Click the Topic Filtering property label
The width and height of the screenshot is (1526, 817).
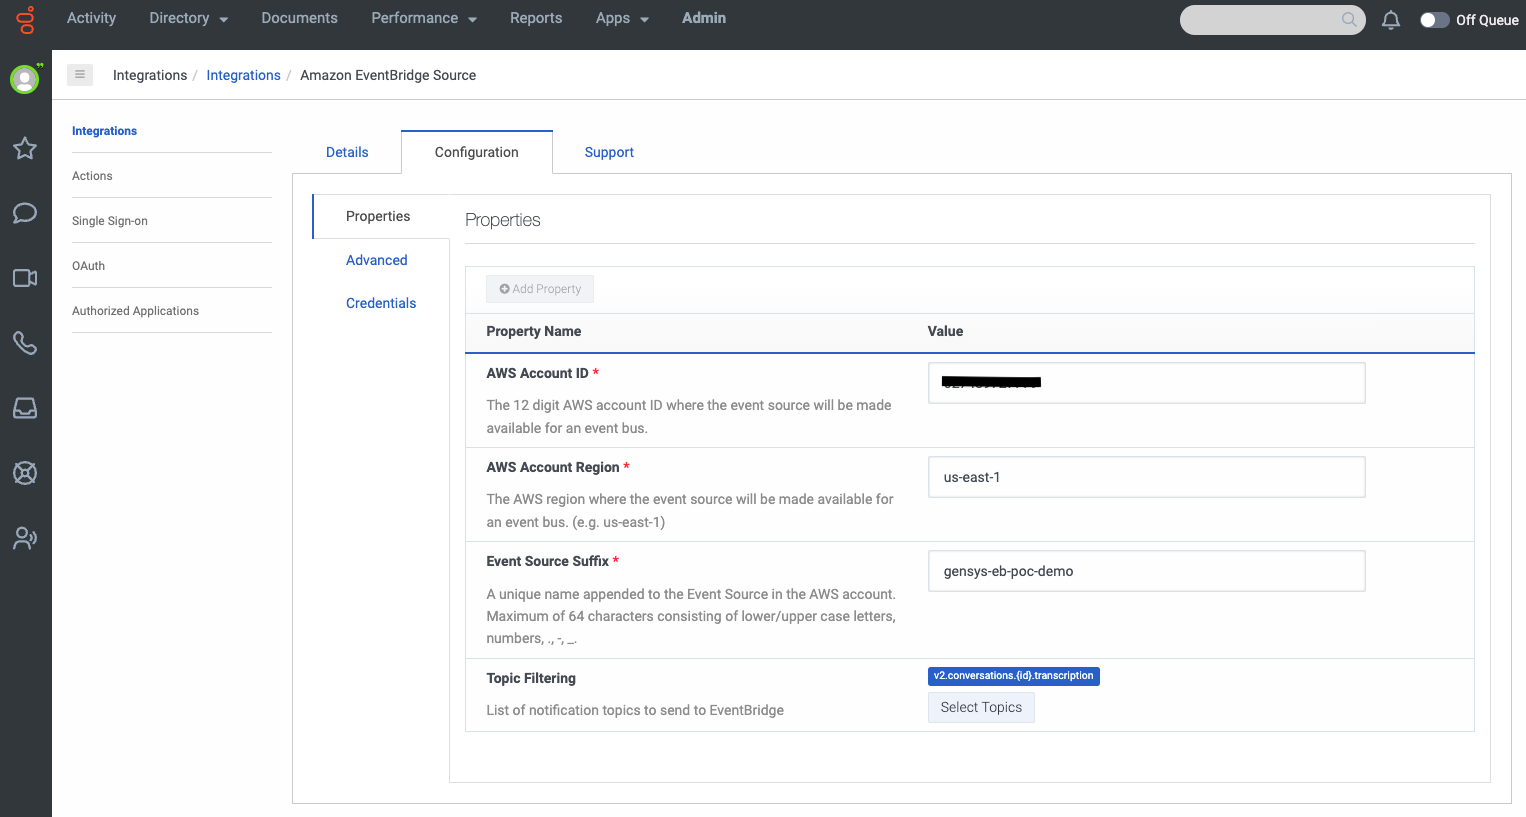[x=531, y=678]
